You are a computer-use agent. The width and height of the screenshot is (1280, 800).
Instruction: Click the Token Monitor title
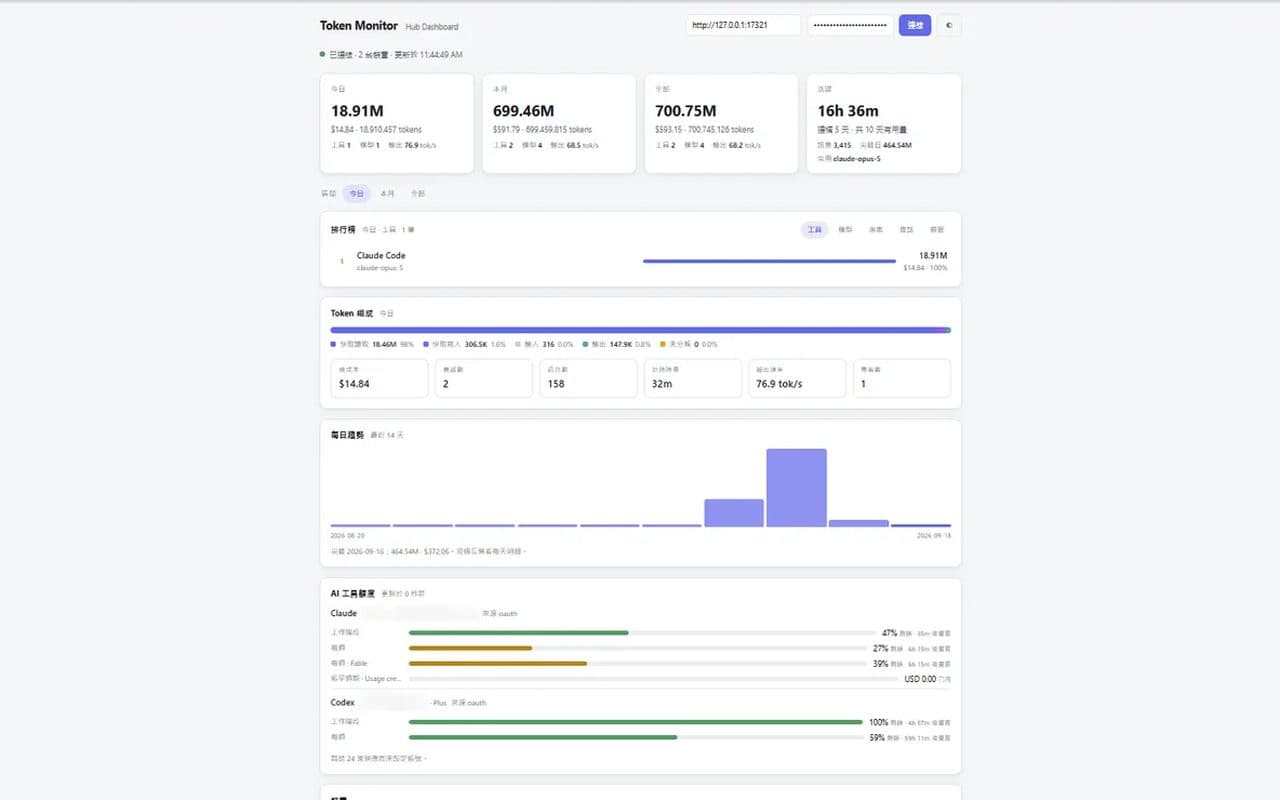coord(359,26)
